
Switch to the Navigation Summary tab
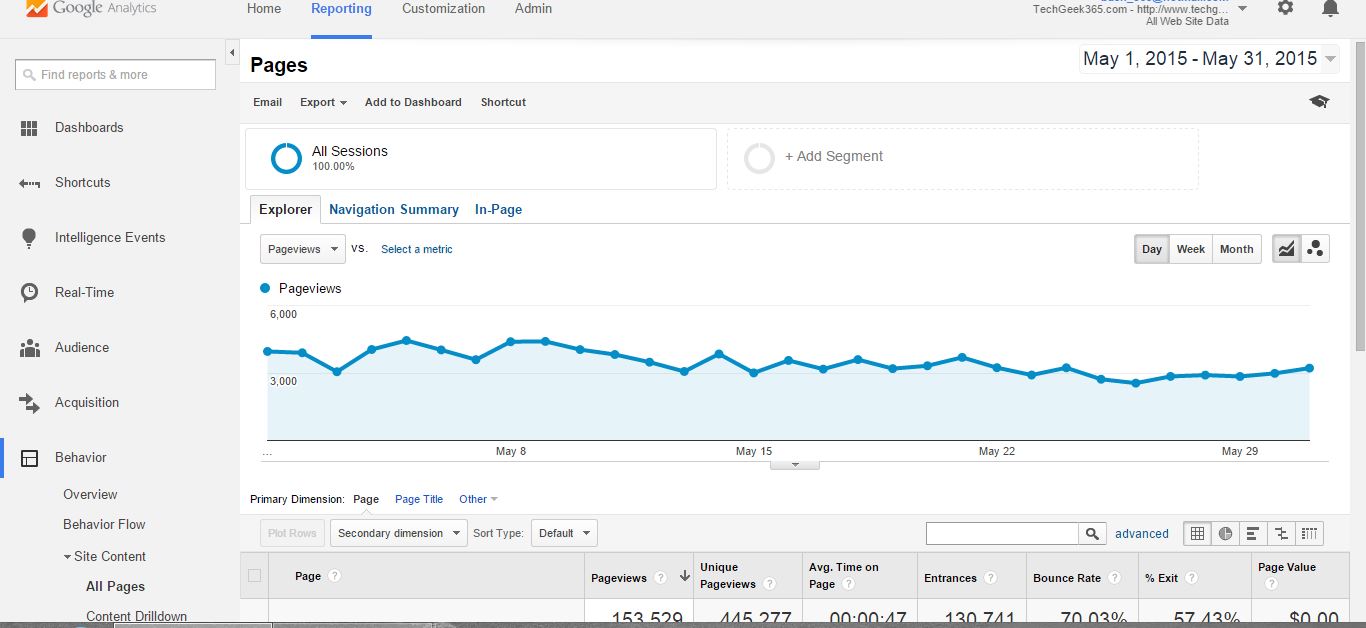(393, 210)
